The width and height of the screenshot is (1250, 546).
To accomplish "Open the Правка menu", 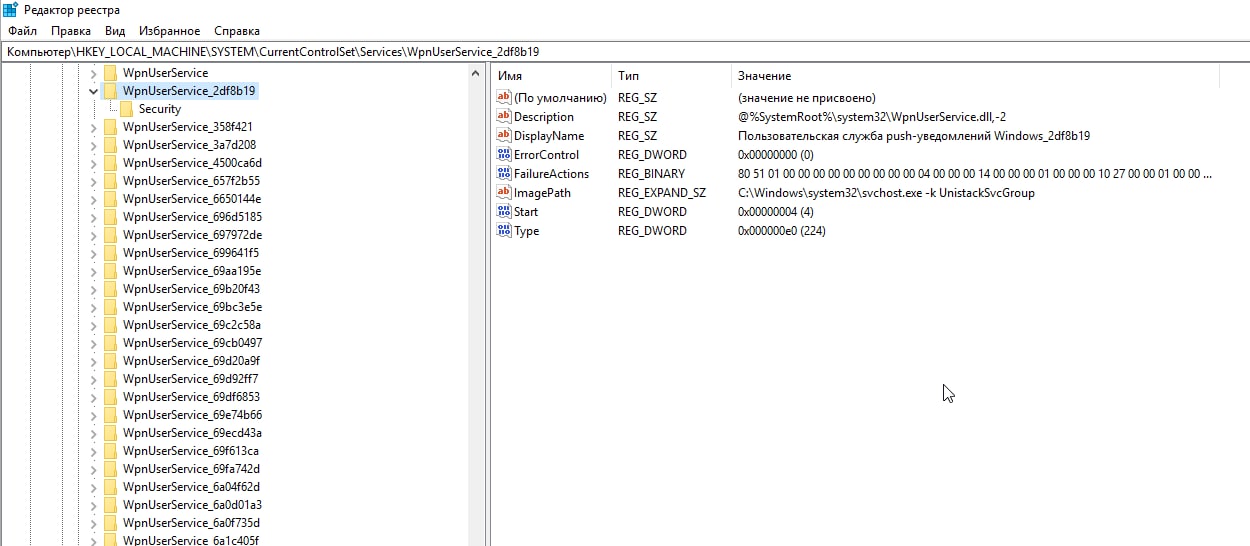I will pyautogui.click(x=71, y=31).
